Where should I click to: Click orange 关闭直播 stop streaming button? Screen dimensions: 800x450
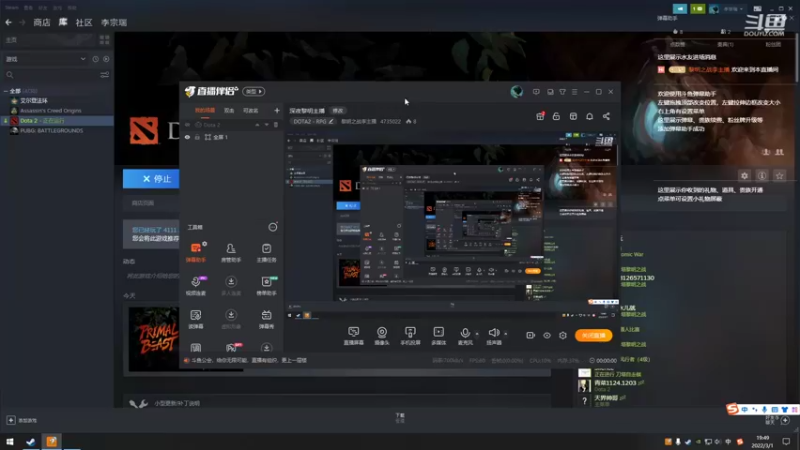[593, 335]
